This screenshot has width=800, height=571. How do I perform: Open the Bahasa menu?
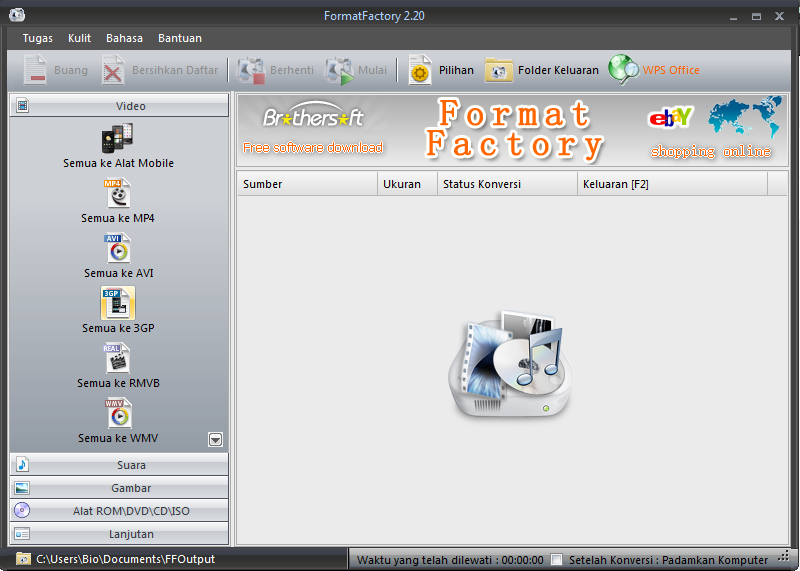click(124, 38)
